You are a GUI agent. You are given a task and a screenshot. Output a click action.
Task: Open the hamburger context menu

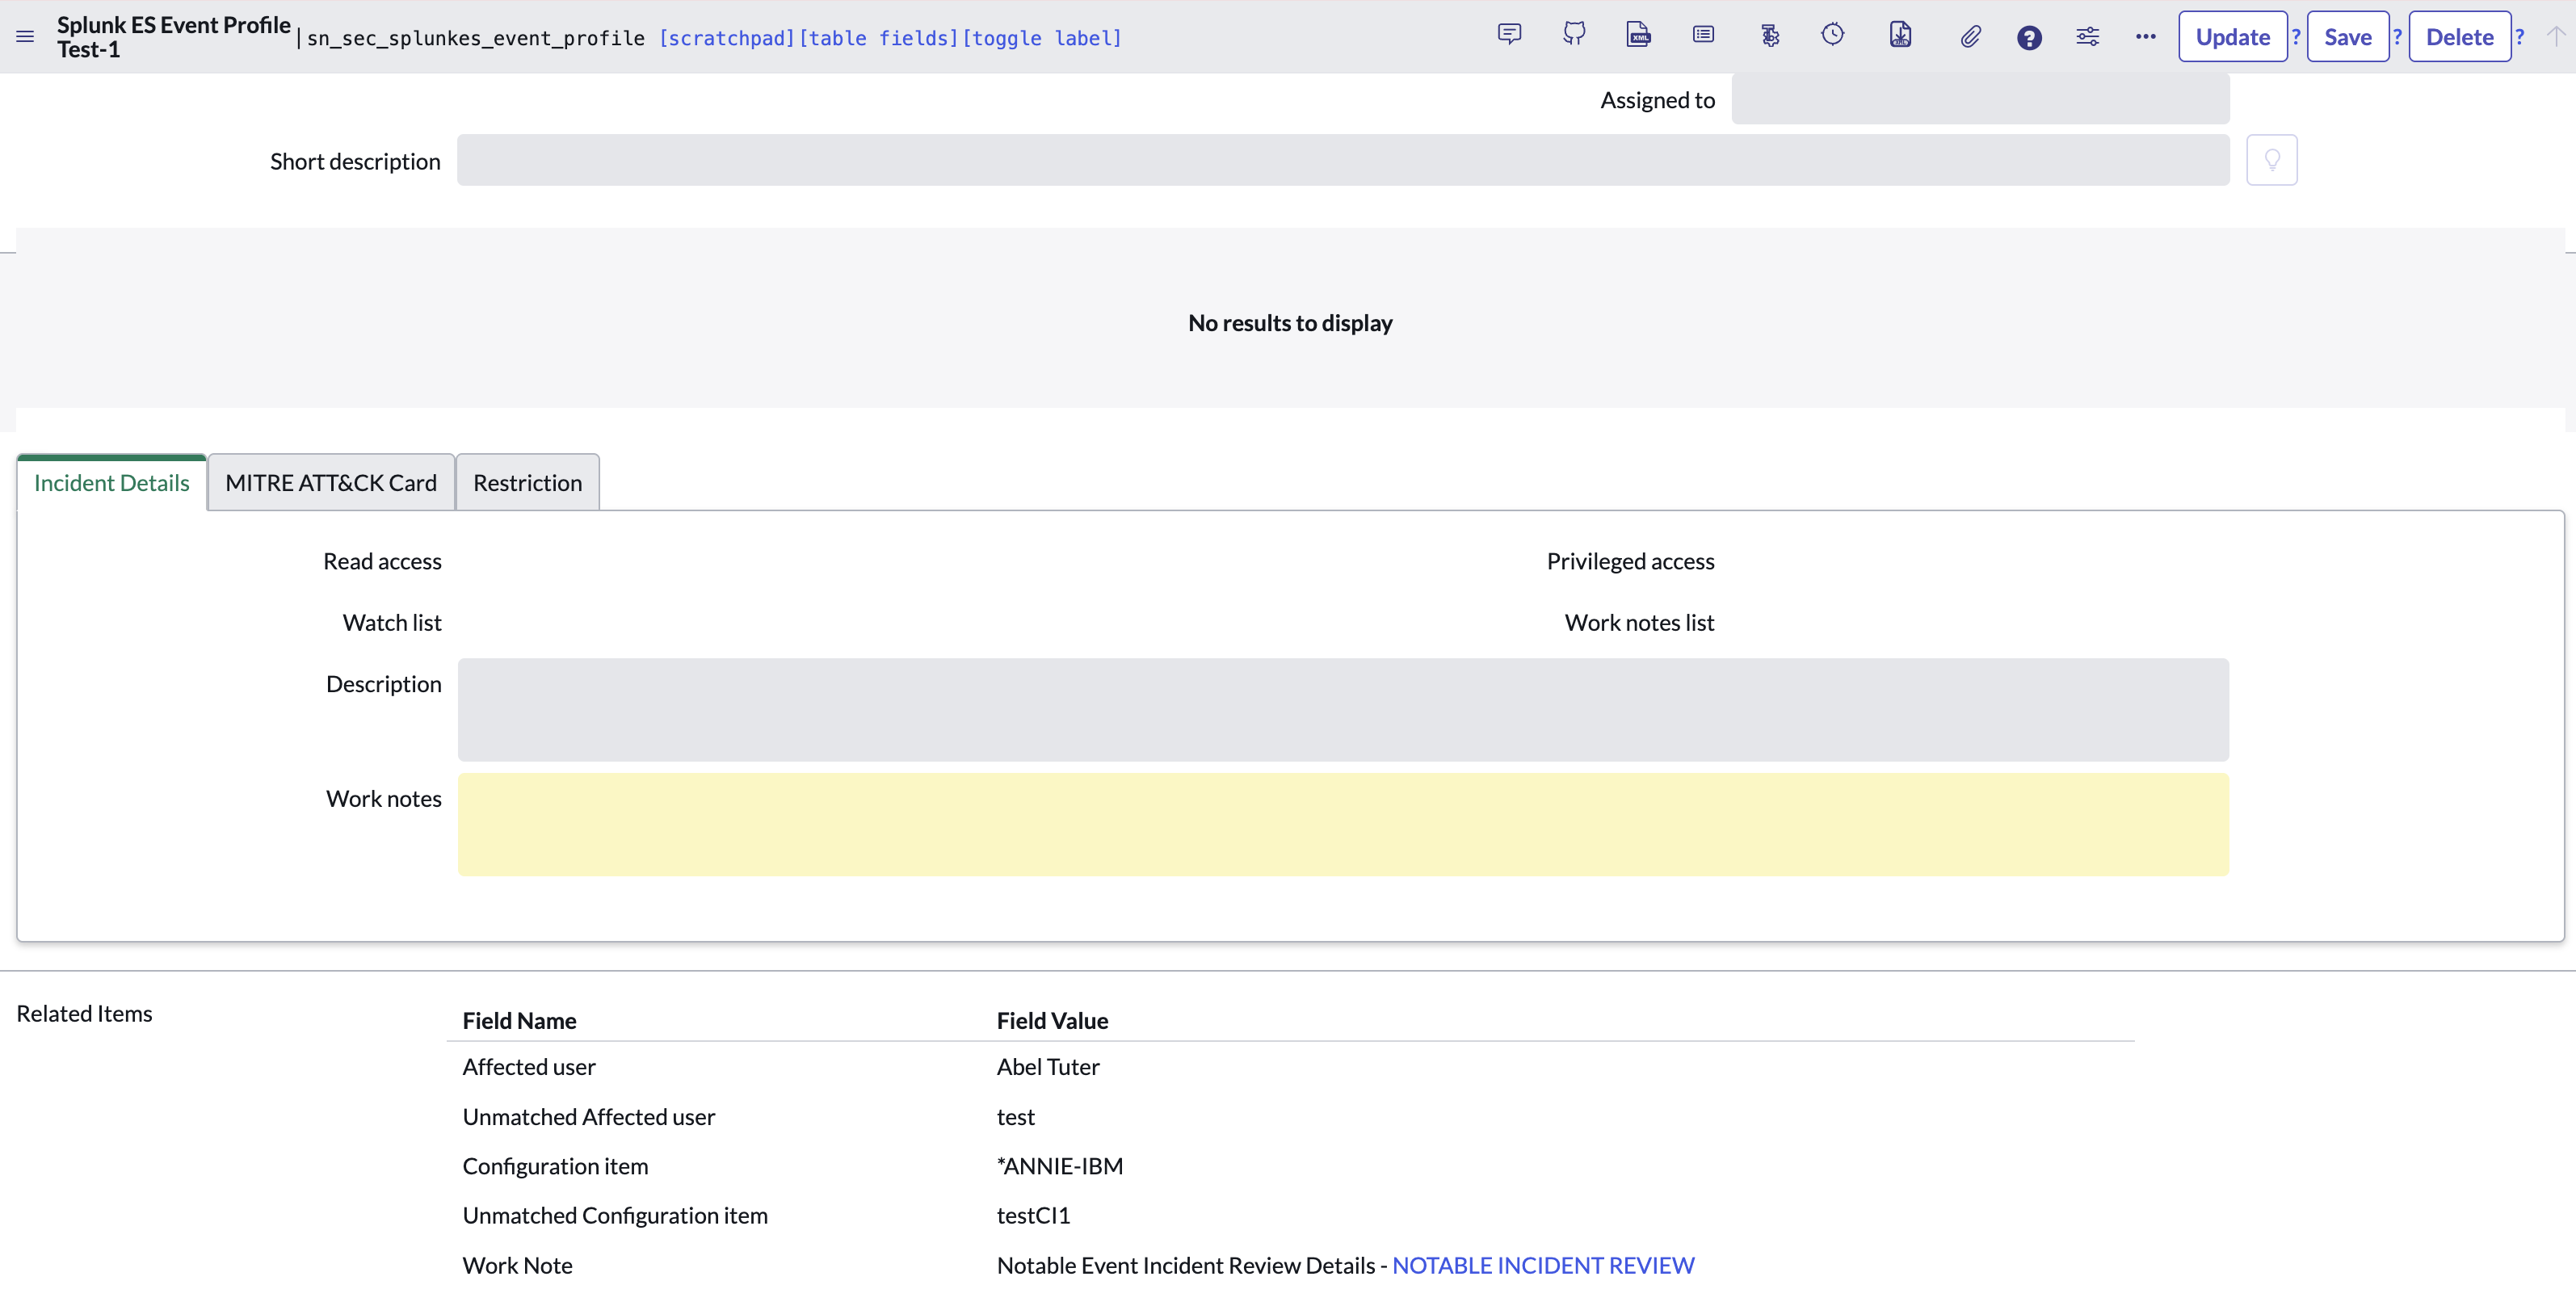[x=25, y=37]
